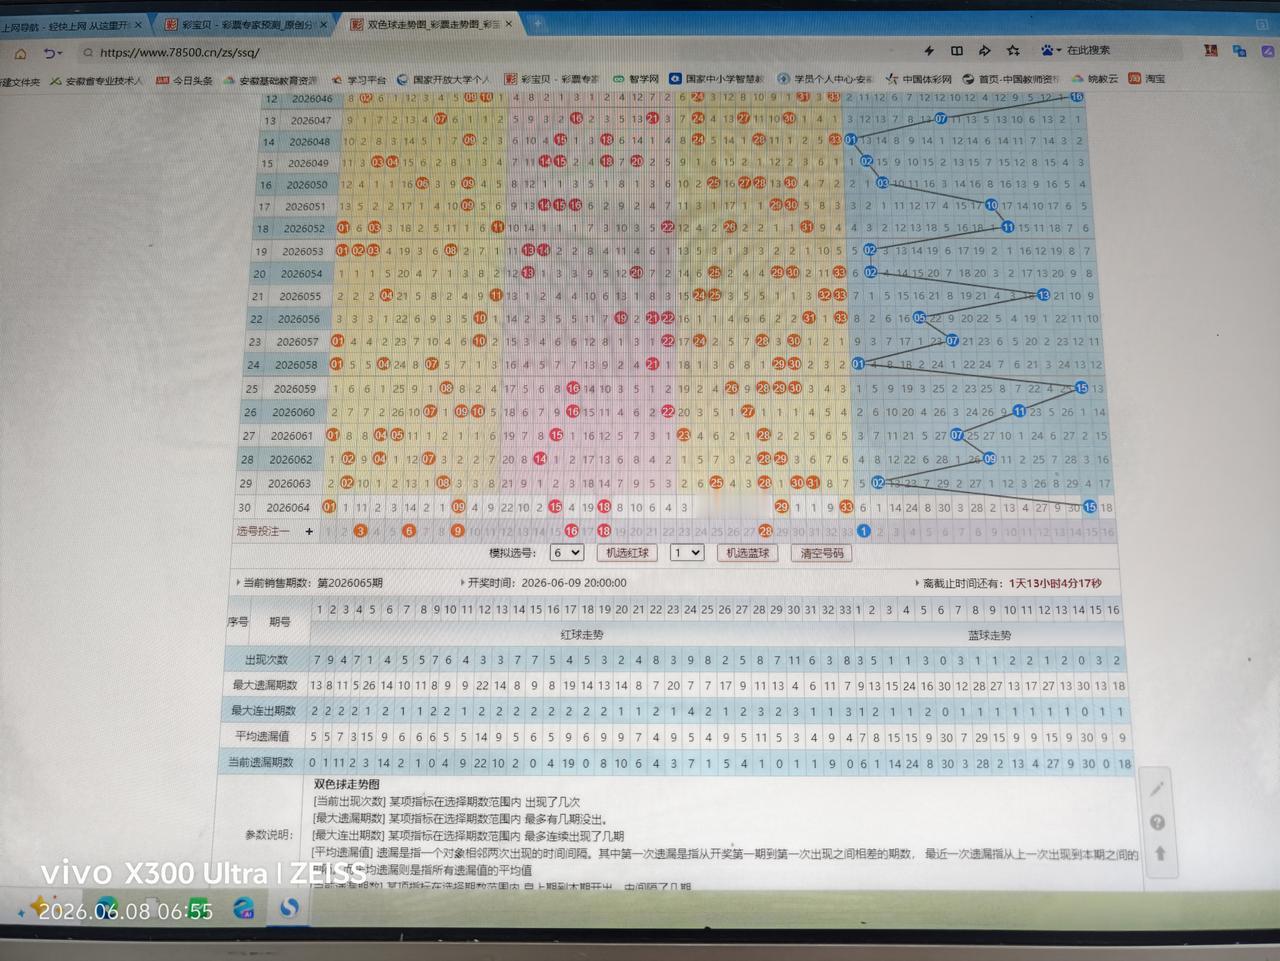Image resolution: width=1280 pixels, height=961 pixels.
Task: Open the blue ball count dropdown showing 1
Action: (x=687, y=553)
